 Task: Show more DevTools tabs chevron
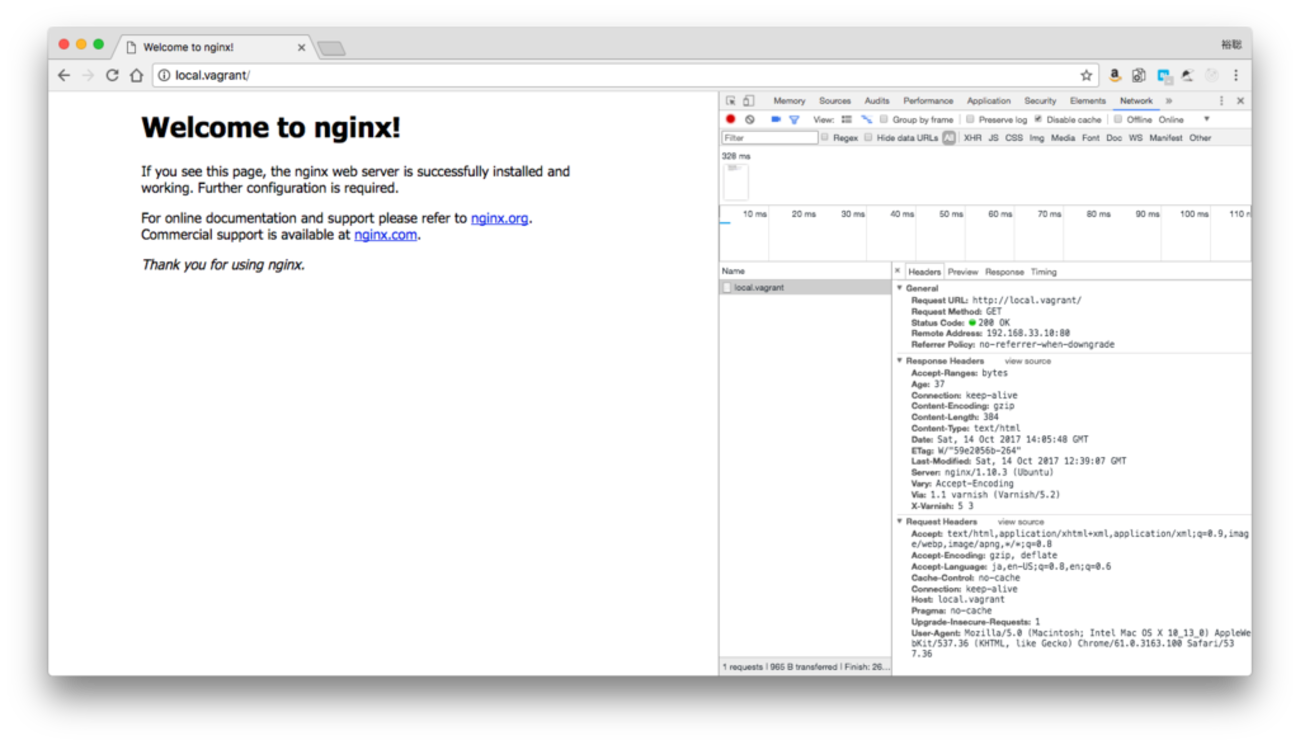pos(1168,101)
